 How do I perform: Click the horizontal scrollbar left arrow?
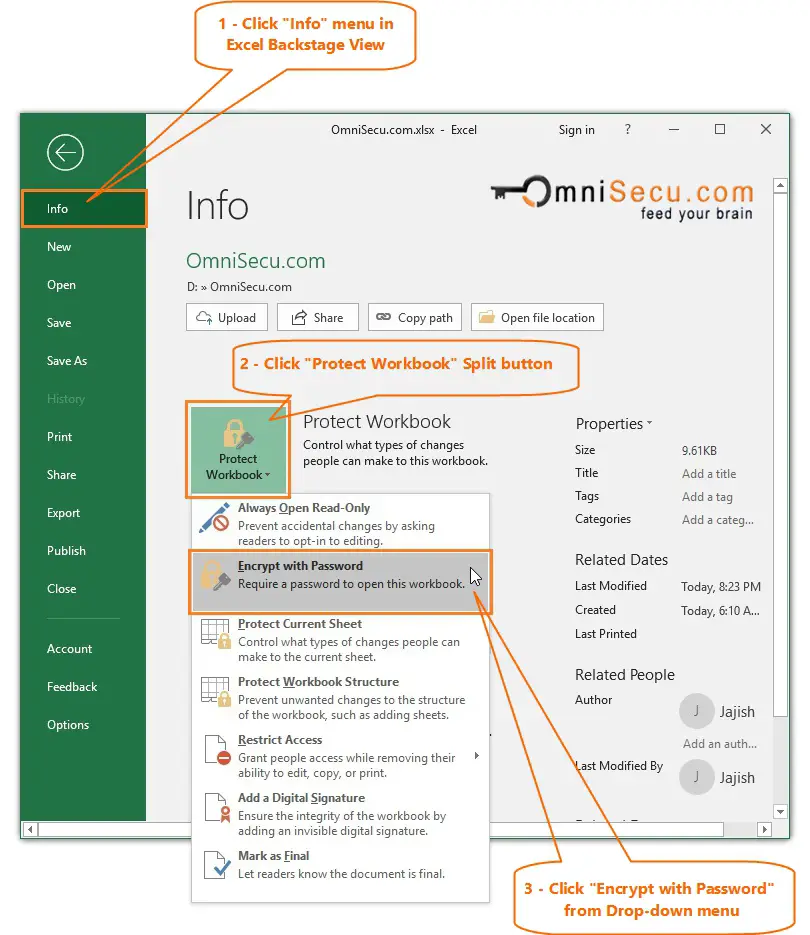(x=30, y=829)
